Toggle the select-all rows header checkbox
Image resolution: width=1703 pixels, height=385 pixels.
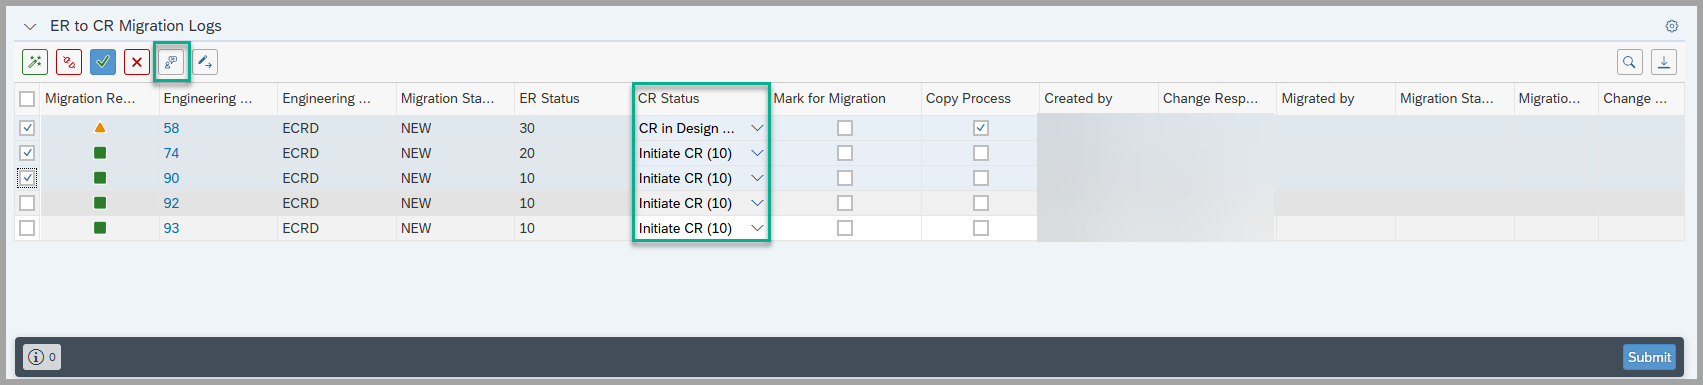(x=27, y=98)
